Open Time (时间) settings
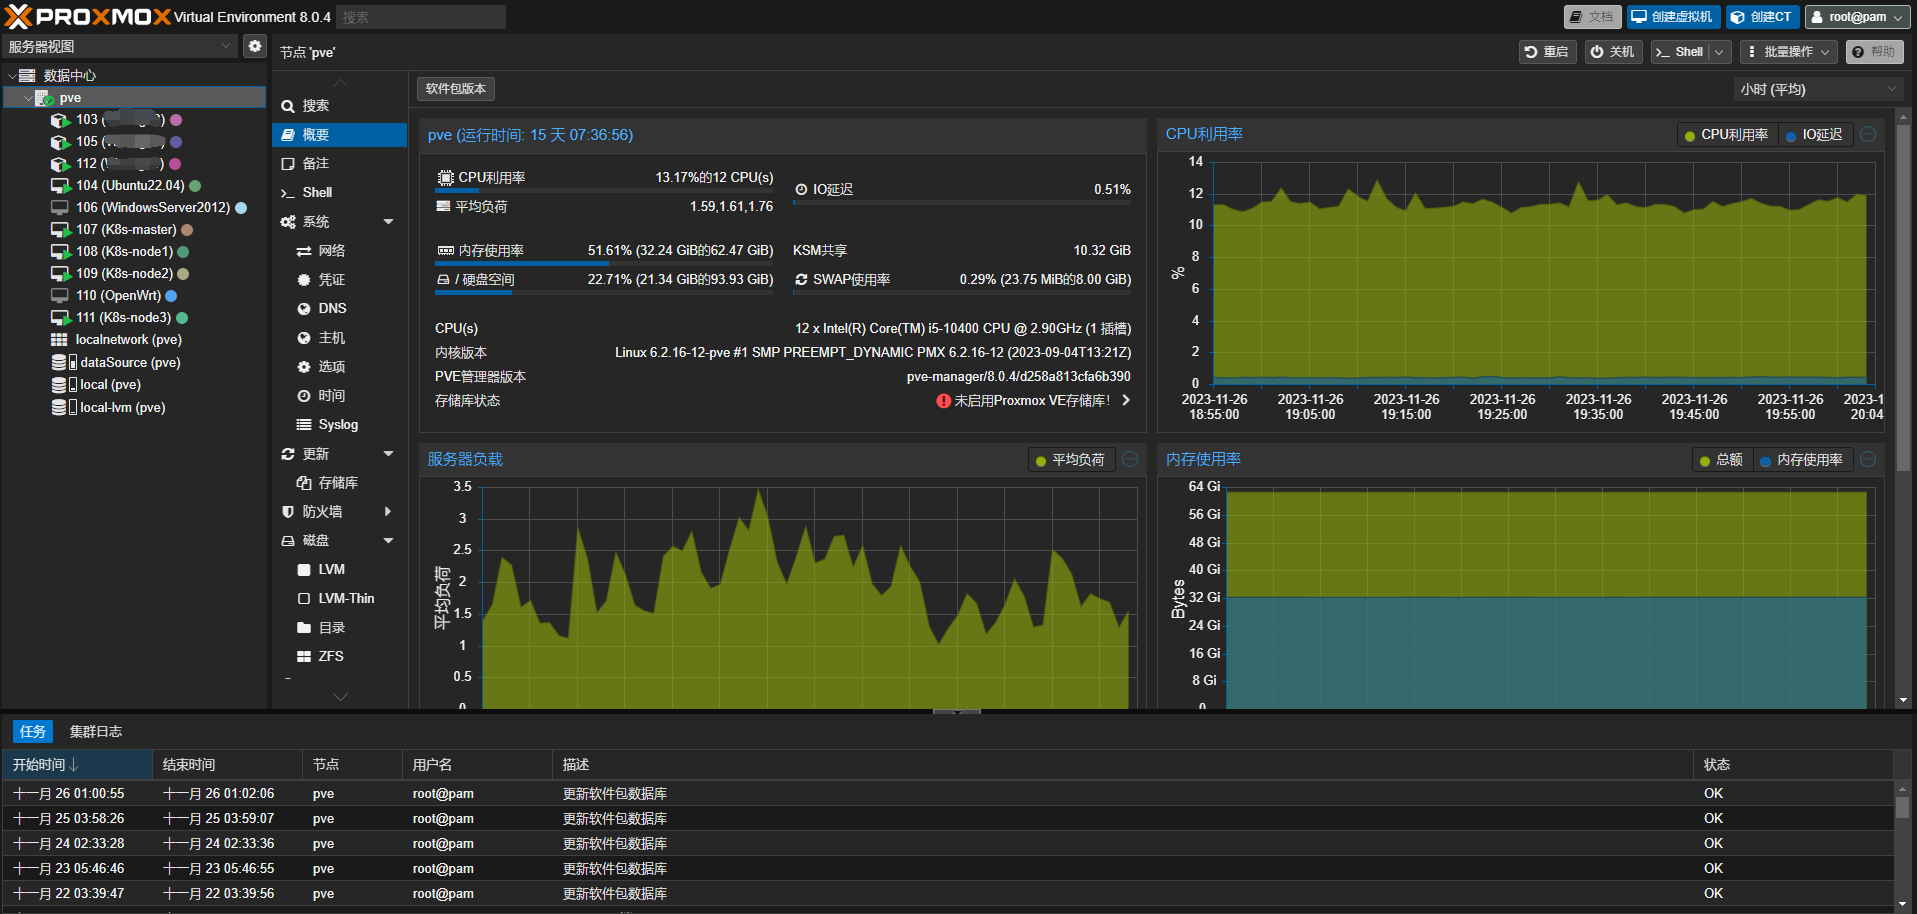The image size is (1917, 914). [339, 396]
